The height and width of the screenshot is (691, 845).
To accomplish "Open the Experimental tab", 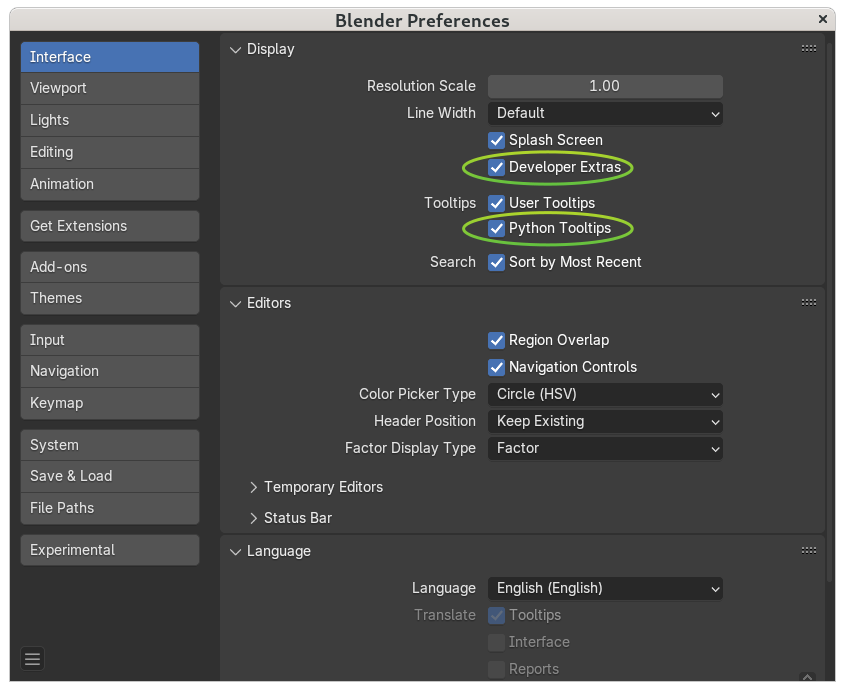I will coord(110,550).
